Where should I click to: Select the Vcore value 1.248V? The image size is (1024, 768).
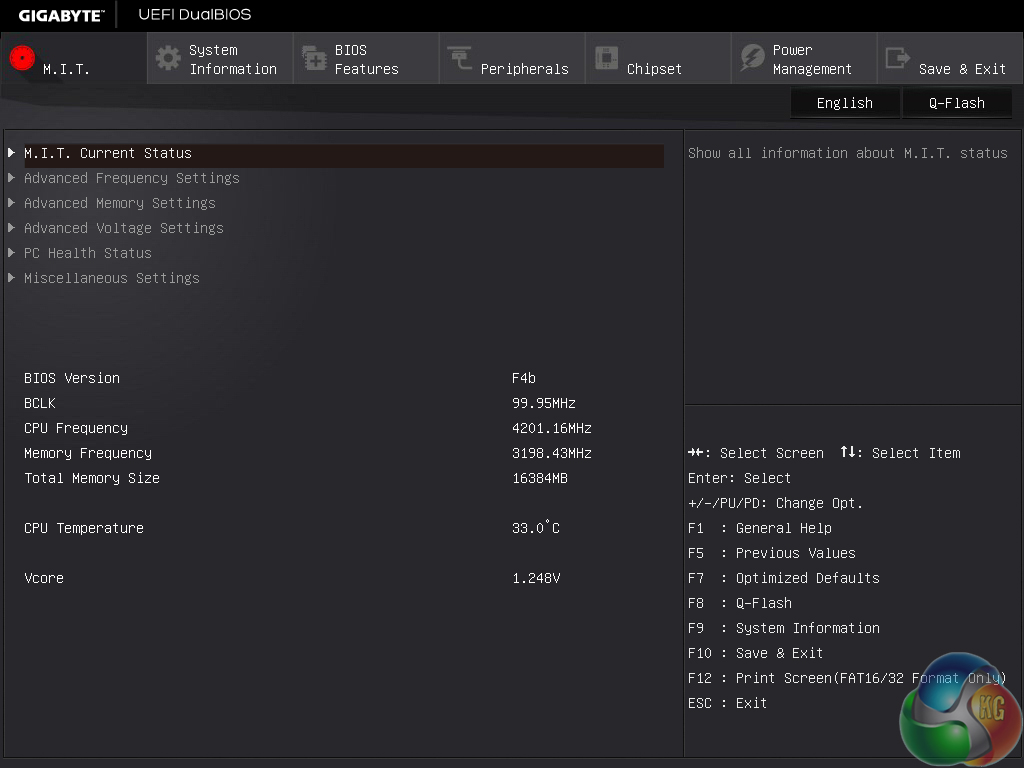(536, 578)
